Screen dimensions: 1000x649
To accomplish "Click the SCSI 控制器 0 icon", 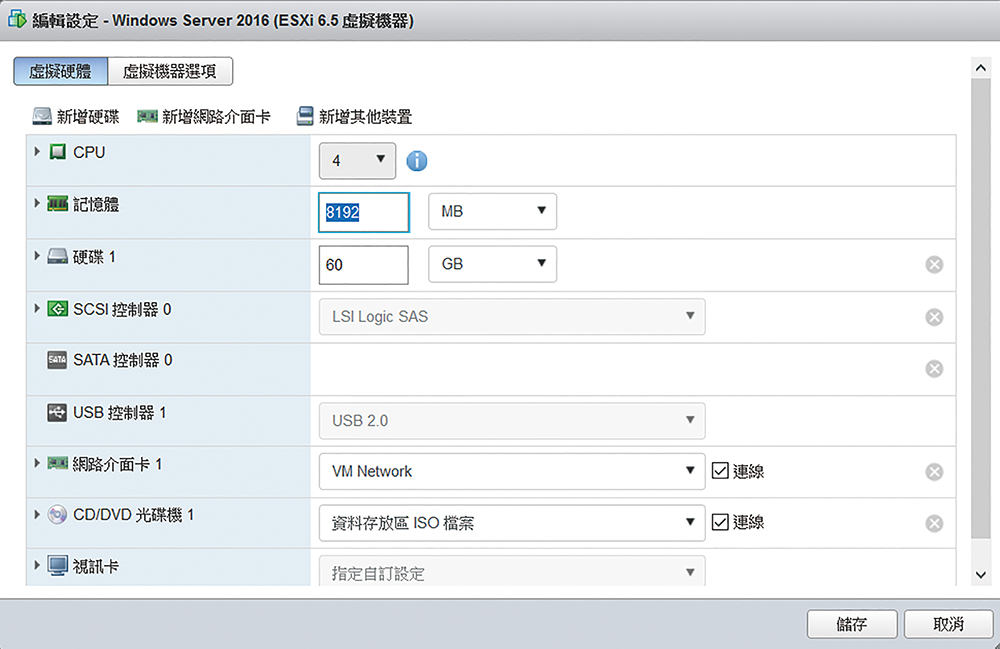I will pos(57,309).
